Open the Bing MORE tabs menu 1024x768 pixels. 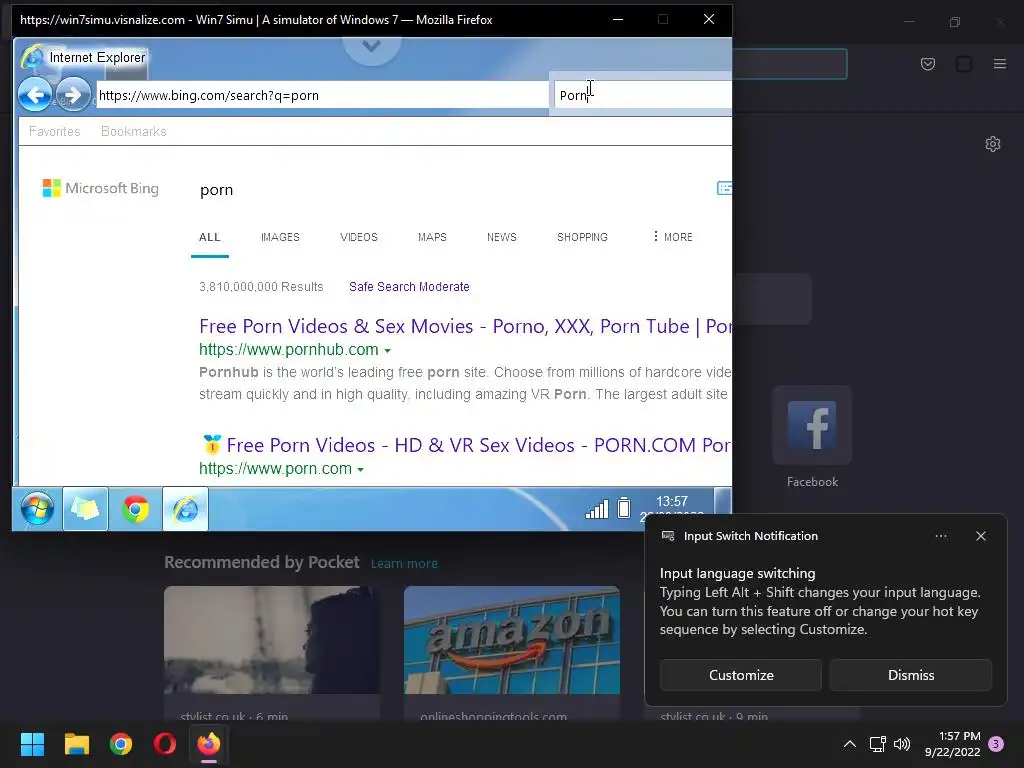(x=673, y=237)
